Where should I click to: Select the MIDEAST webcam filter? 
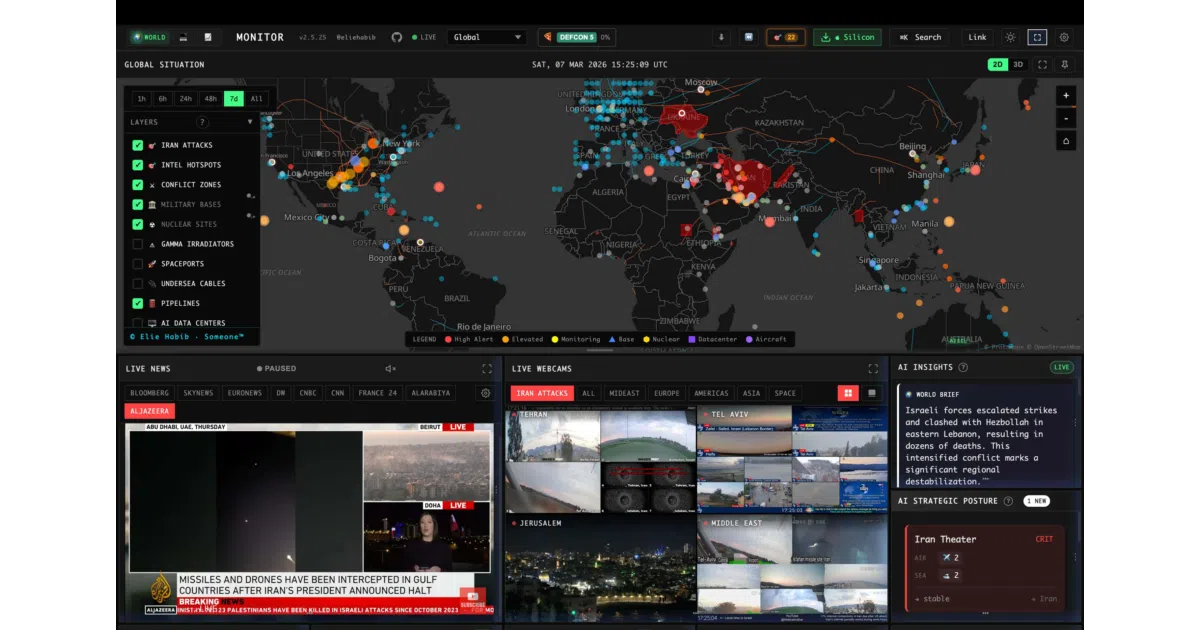624,393
